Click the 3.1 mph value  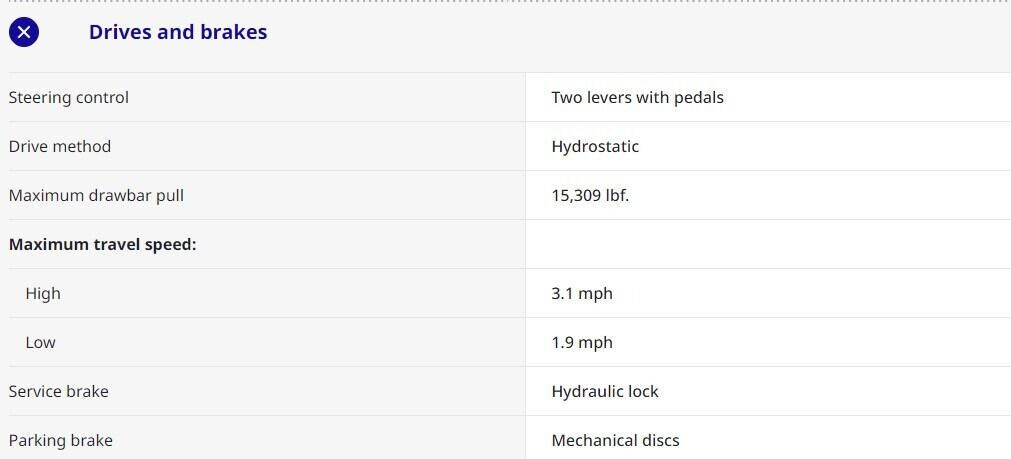click(x=582, y=294)
